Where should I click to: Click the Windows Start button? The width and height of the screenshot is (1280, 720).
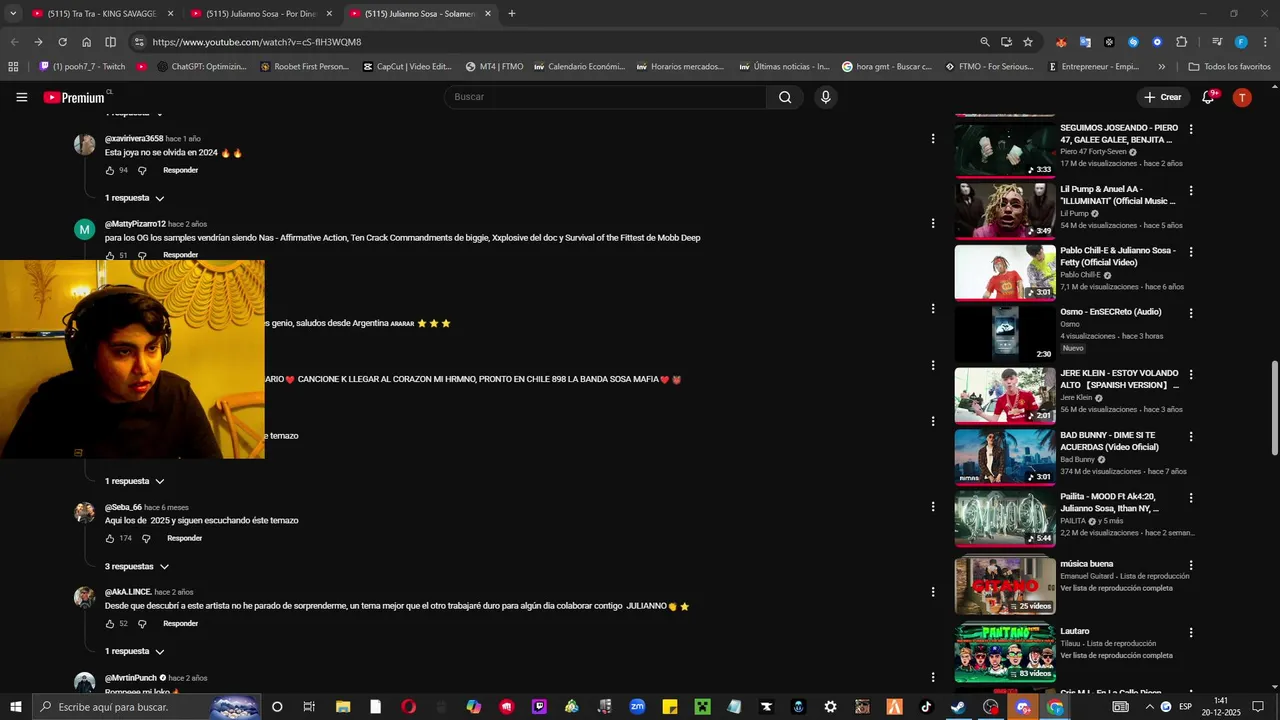coord(16,707)
